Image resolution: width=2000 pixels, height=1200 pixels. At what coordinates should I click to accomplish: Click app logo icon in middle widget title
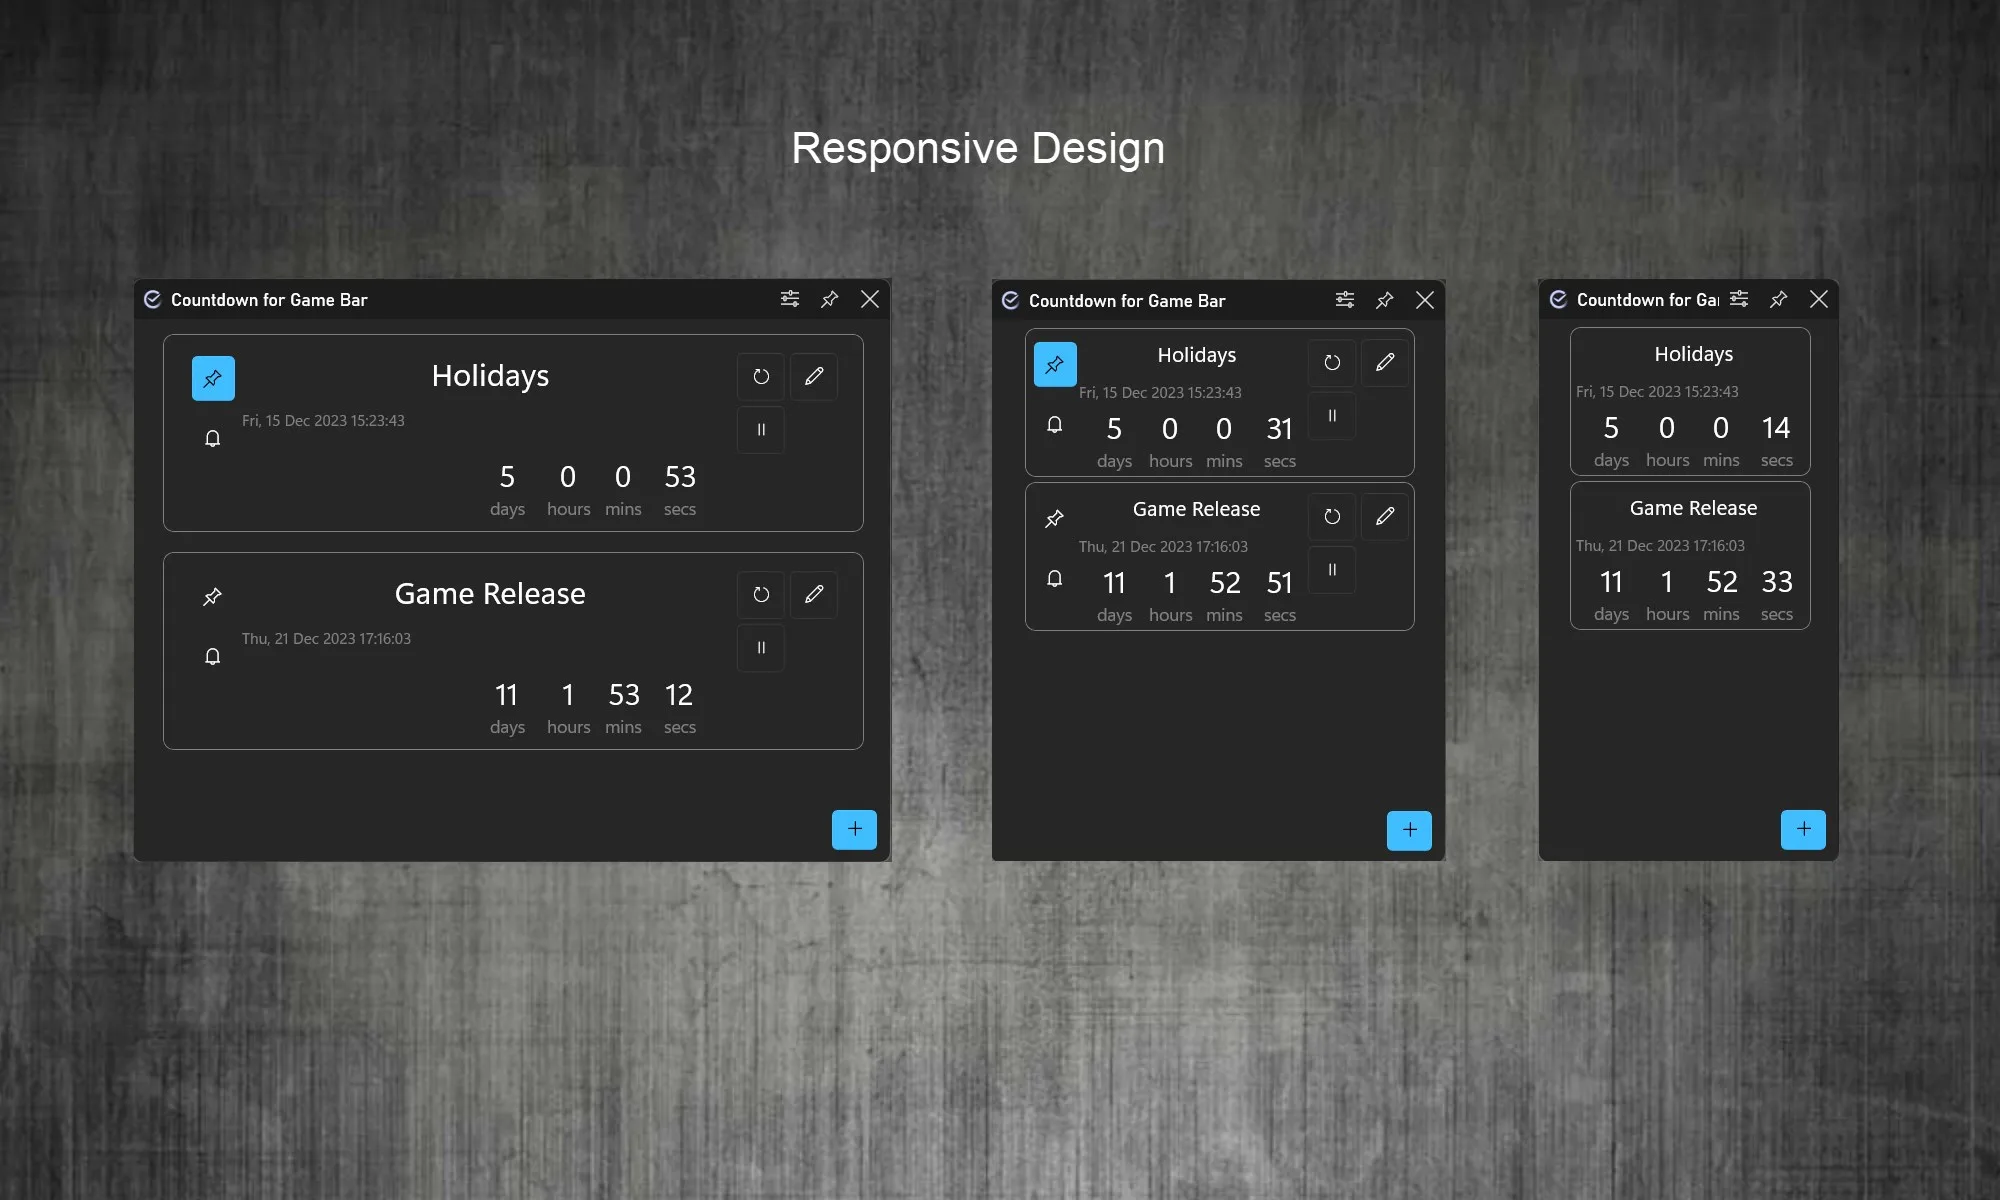(x=1011, y=300)
